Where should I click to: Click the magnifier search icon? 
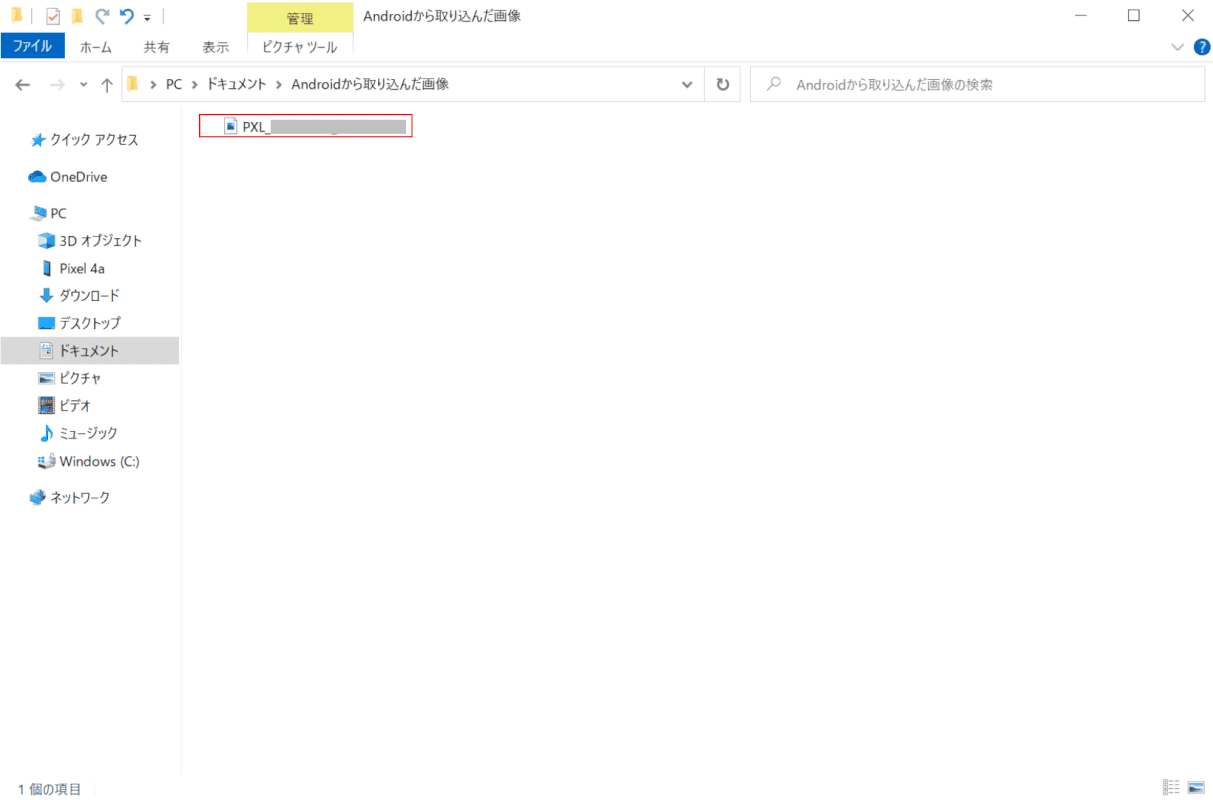[772, 85]
